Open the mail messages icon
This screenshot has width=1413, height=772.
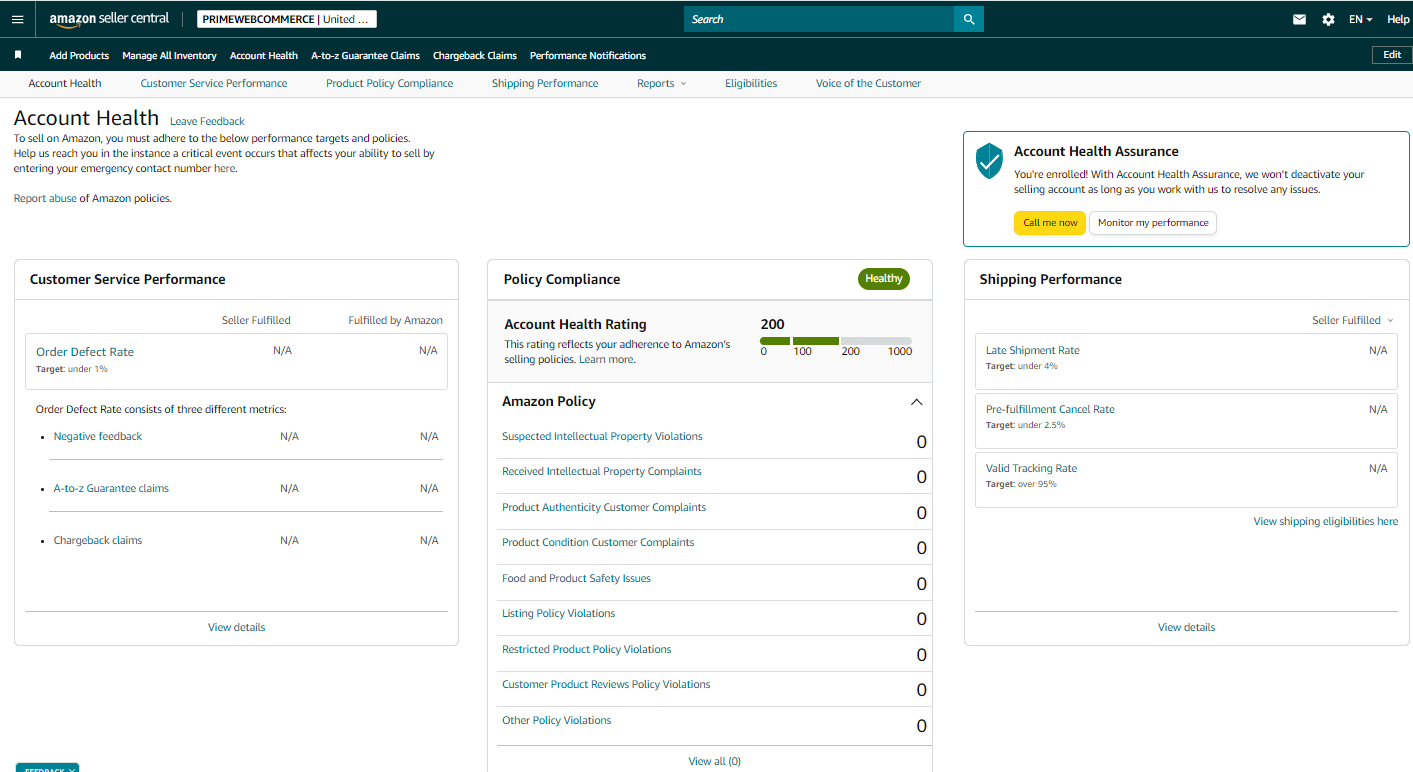(x=1299, y=19)
